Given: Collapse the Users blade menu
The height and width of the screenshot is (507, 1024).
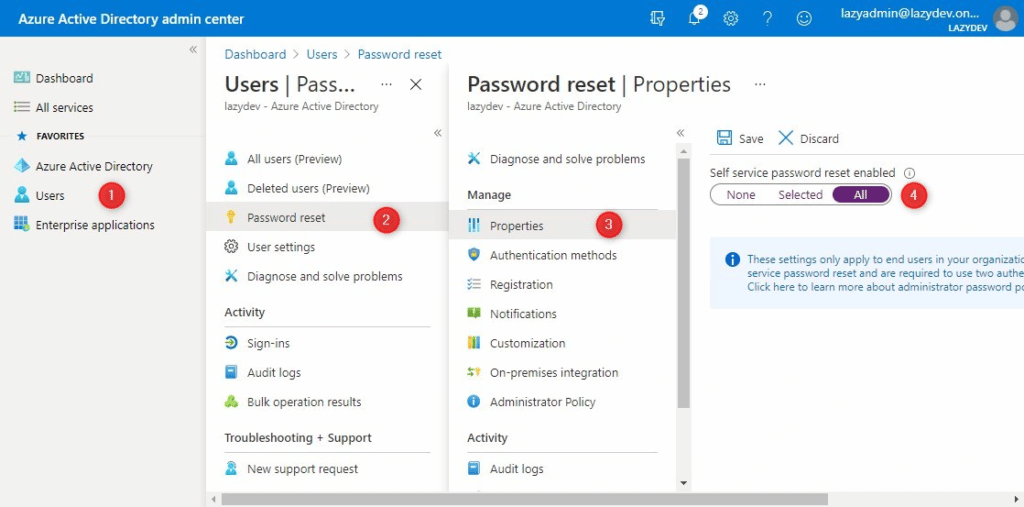Looking at the screenshot, I should pos(438,133).
